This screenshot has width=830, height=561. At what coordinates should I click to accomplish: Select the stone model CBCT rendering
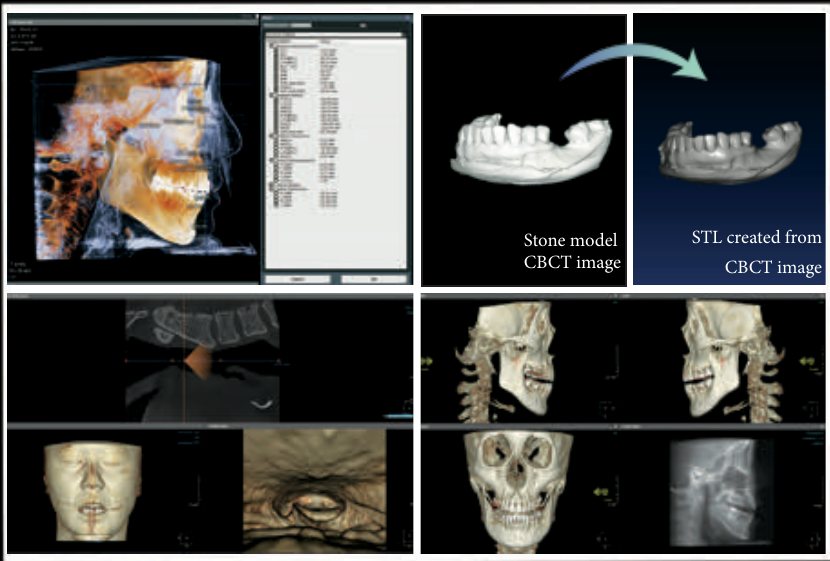pyautogui.click(x=531, y=149)
